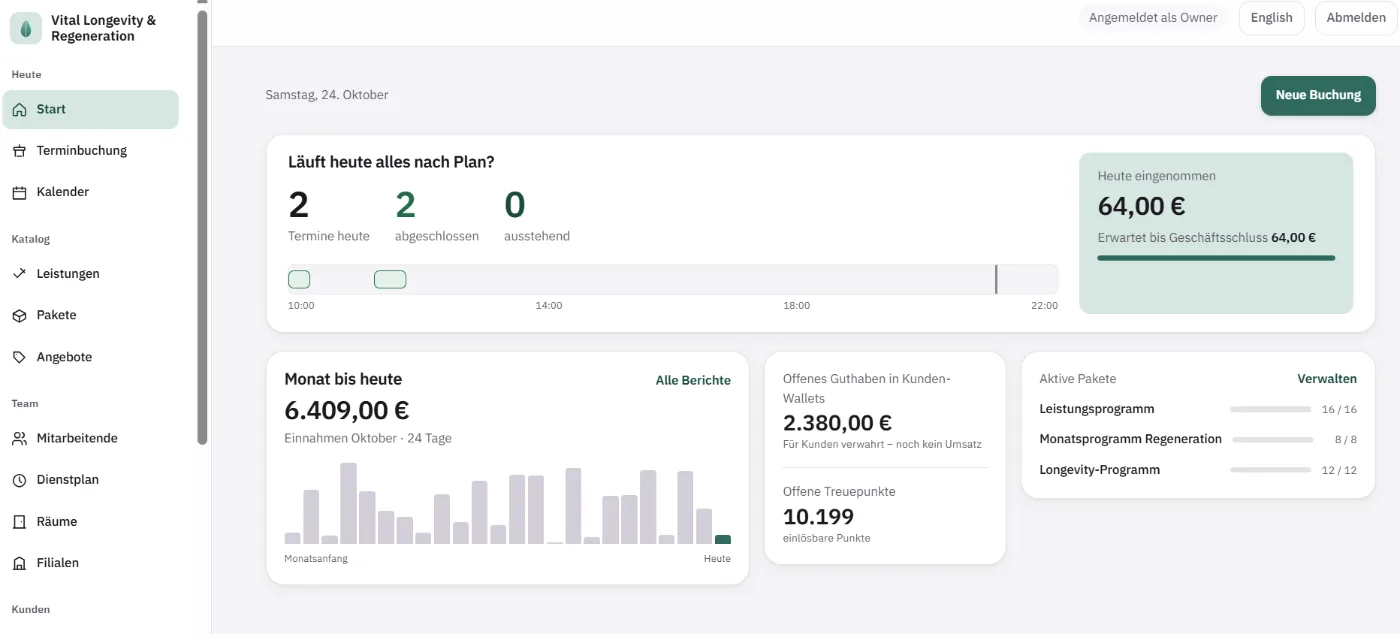Open the Alle Berichte link
This screenshot has width=1400, height=634.
click(693, 381)
